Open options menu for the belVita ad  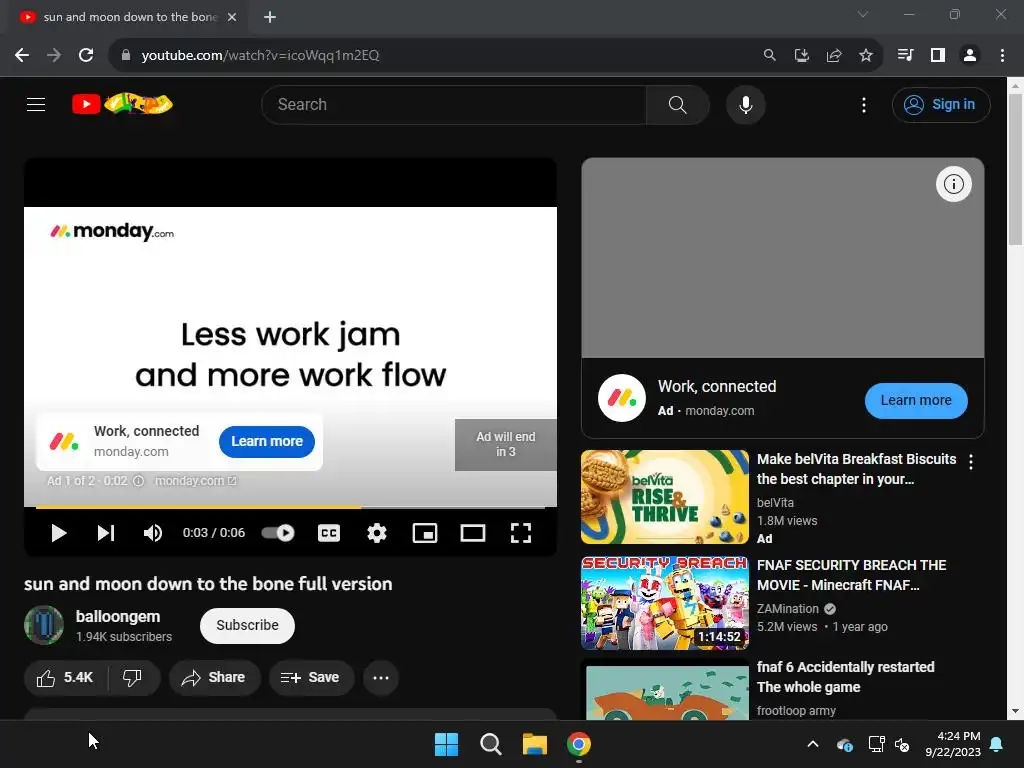click(x=971, y=462)
